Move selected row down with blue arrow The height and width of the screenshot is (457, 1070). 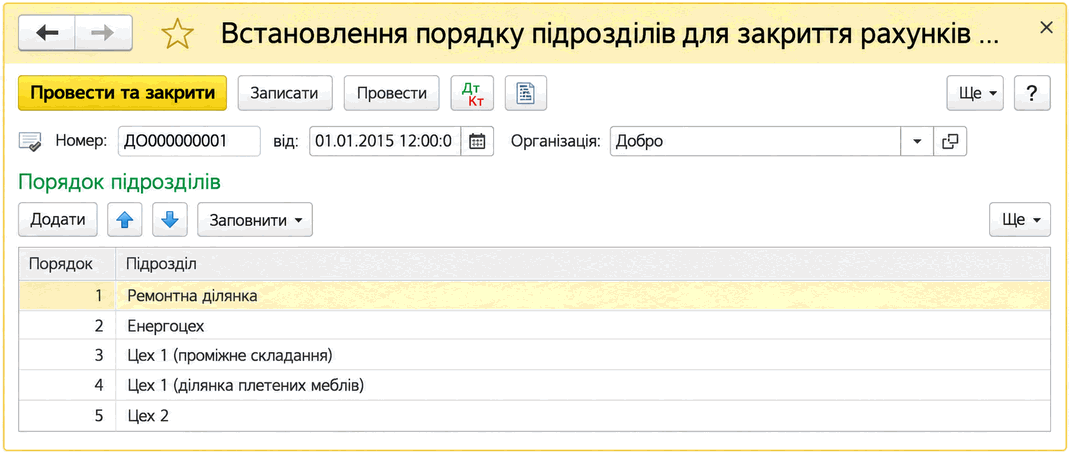(x=170, y=220)
